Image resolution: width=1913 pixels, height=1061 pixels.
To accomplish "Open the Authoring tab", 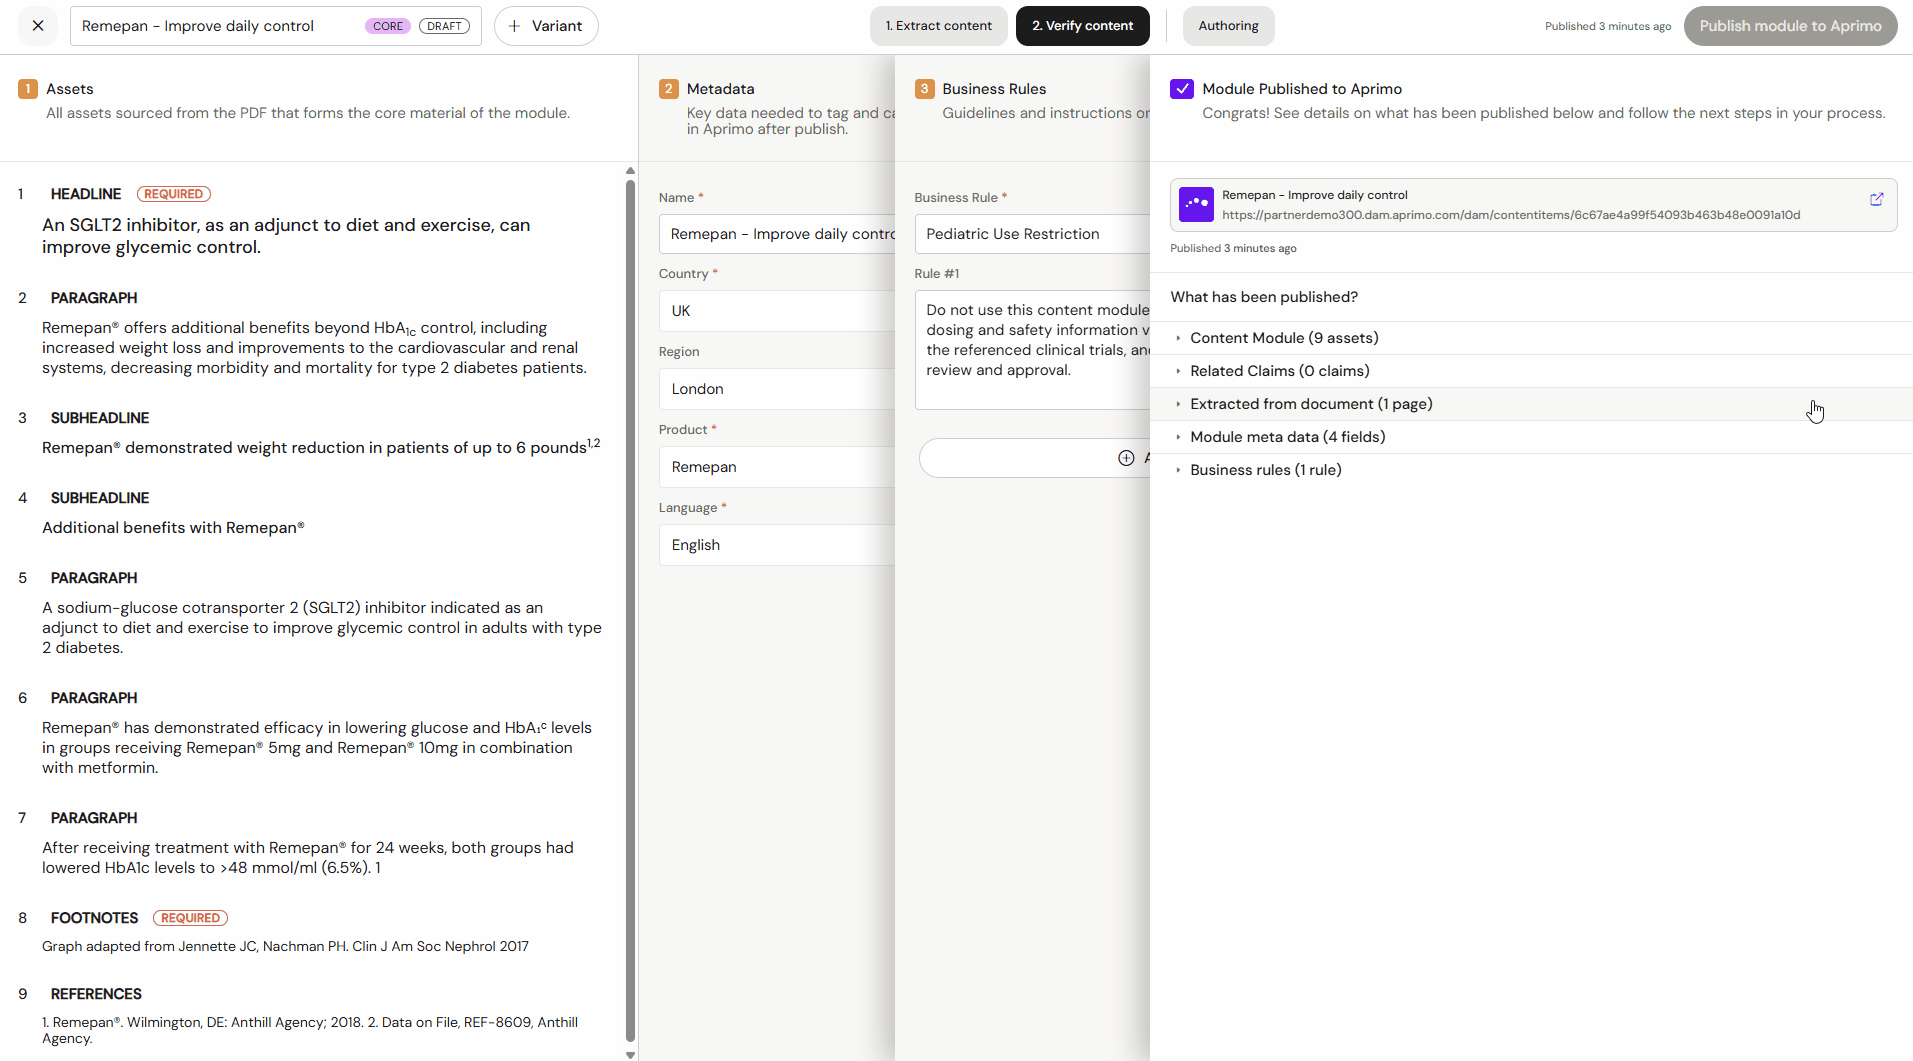I will [x=1229, y=26].
